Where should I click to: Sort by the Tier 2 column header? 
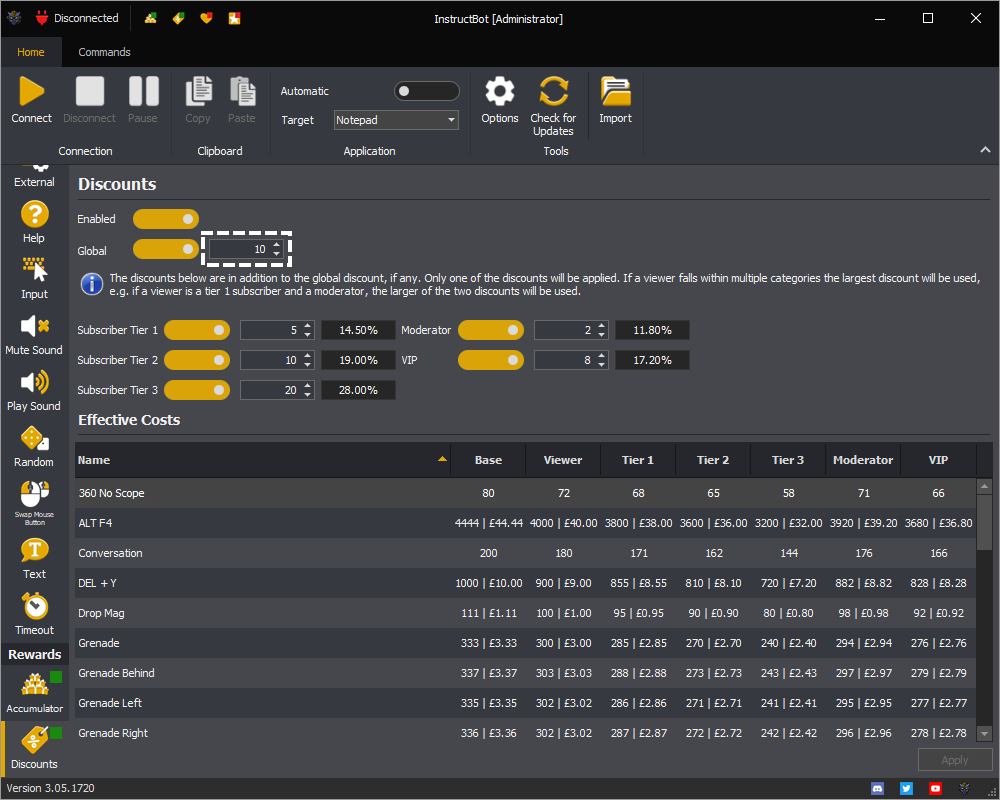(713, 460)
